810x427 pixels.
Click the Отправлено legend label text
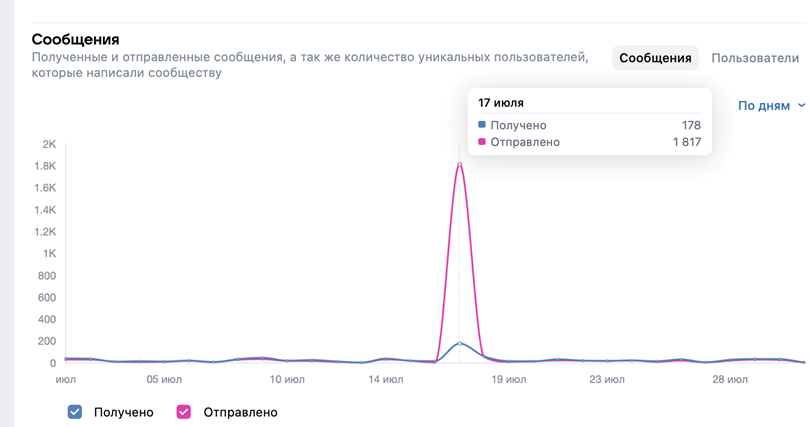pos(240,411)
